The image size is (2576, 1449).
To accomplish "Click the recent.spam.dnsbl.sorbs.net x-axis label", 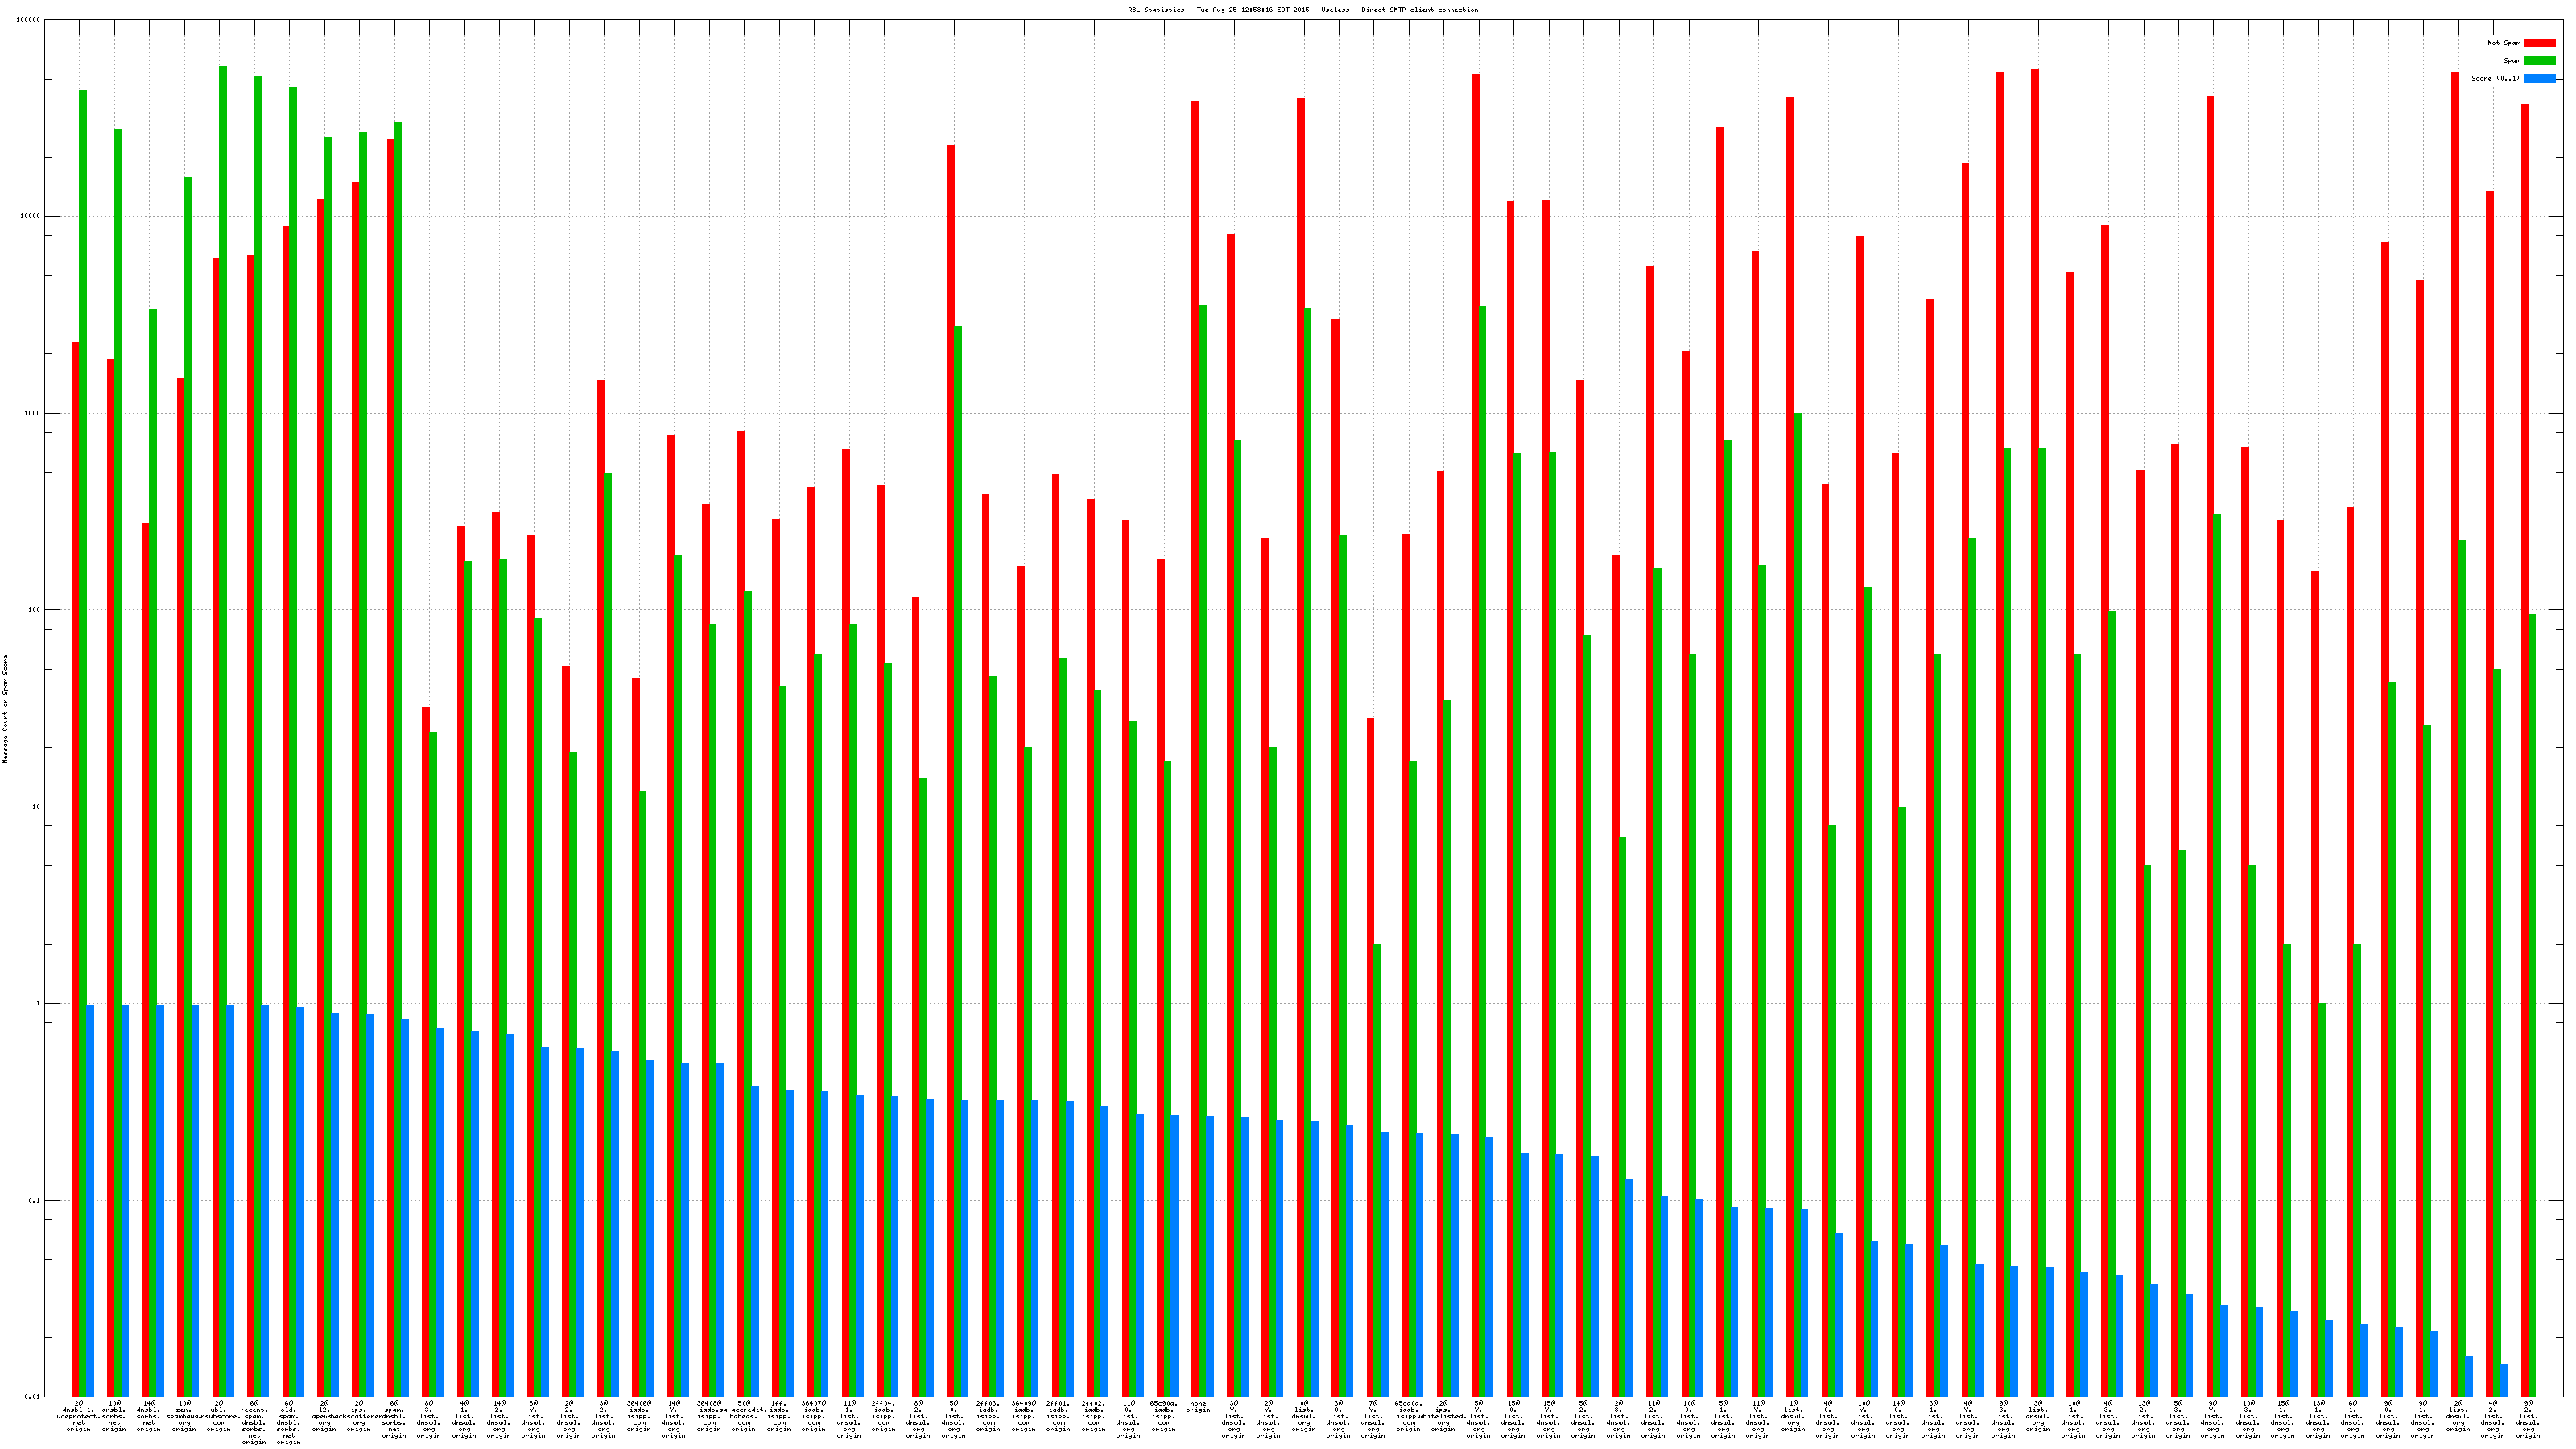I will click(254, 1422).
